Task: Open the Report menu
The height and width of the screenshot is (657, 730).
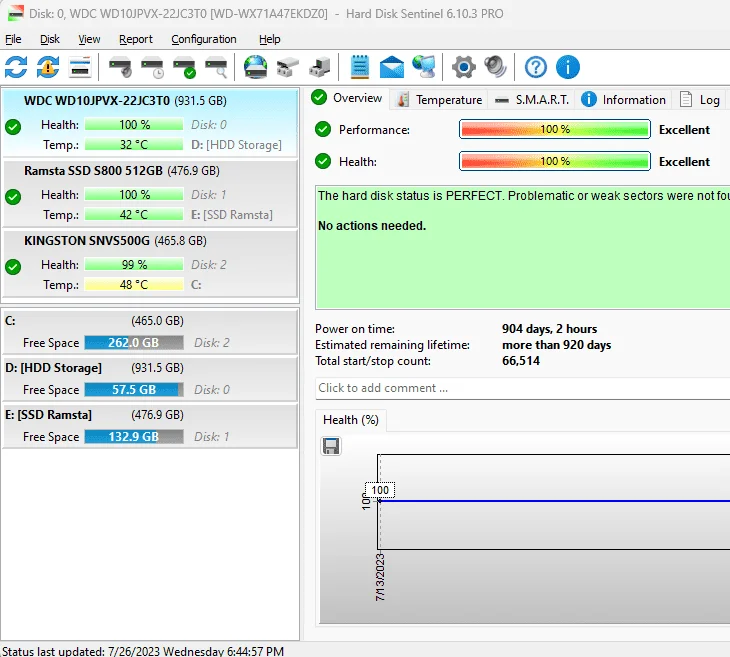Action: 135,39
